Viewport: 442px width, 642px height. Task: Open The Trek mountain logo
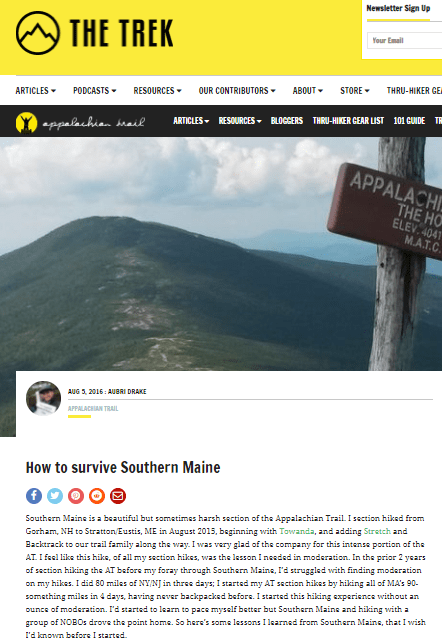coord(38,33)
